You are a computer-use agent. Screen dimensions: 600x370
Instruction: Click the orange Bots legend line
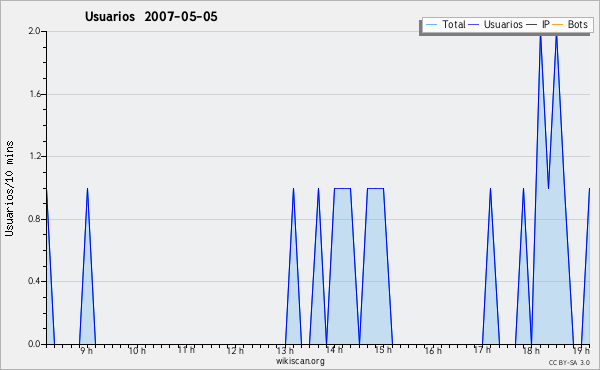[558, 25]
